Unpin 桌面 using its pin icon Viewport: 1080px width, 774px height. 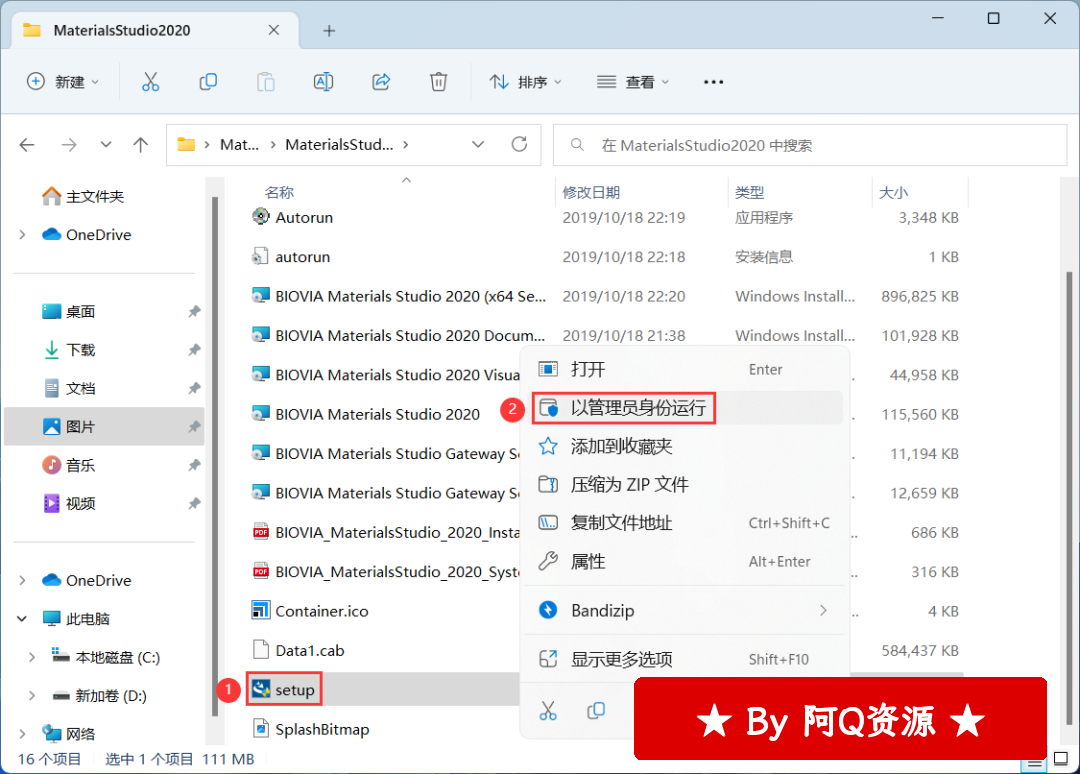pos(194,311)
